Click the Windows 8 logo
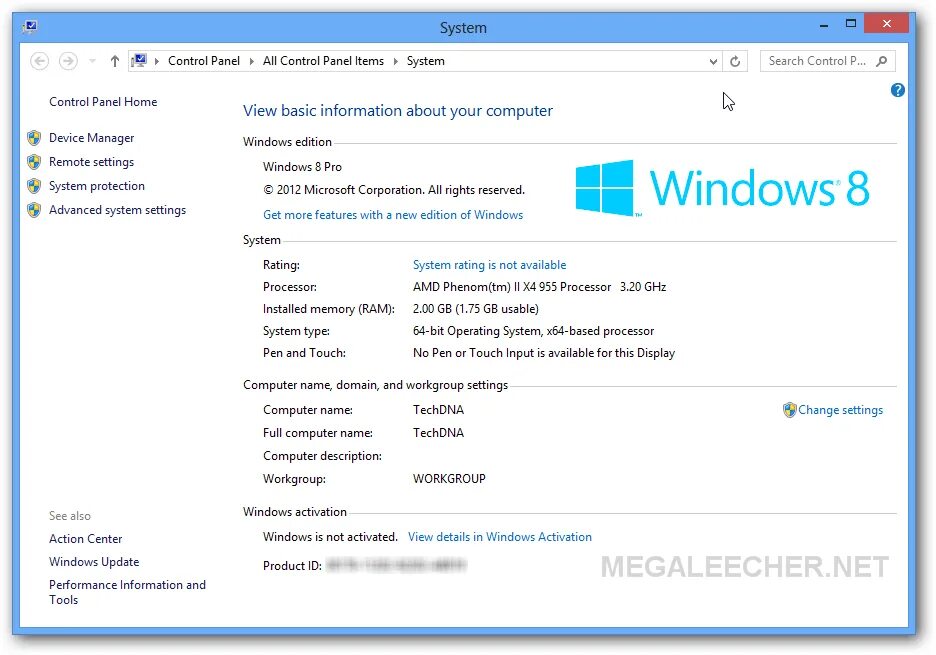This screenshot has height=655, width=936. tap(722, 188)
